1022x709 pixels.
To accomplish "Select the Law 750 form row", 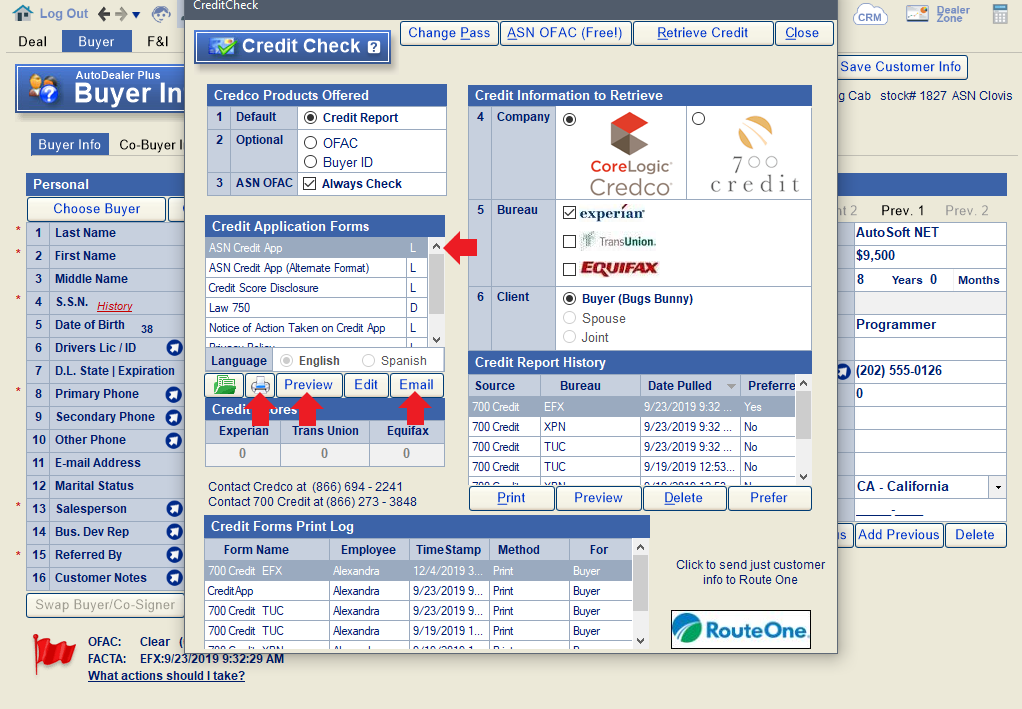I will click(x=315, y=308).
